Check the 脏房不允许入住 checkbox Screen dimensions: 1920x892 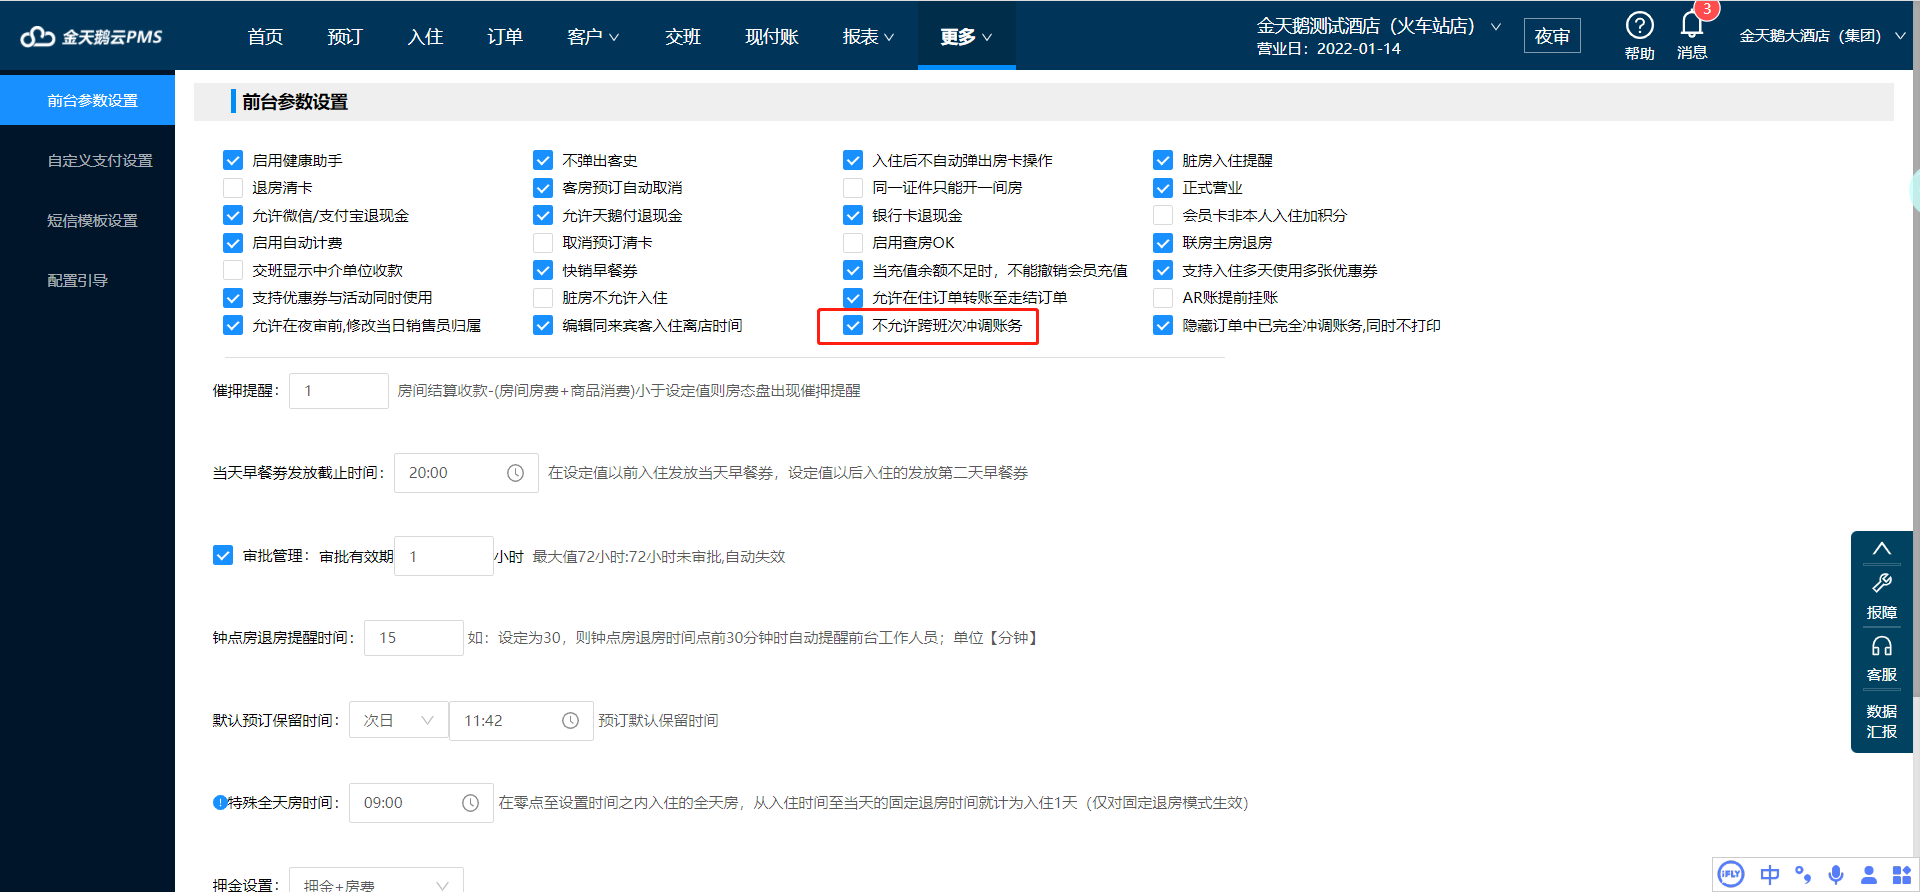click(x=543, y=298)
